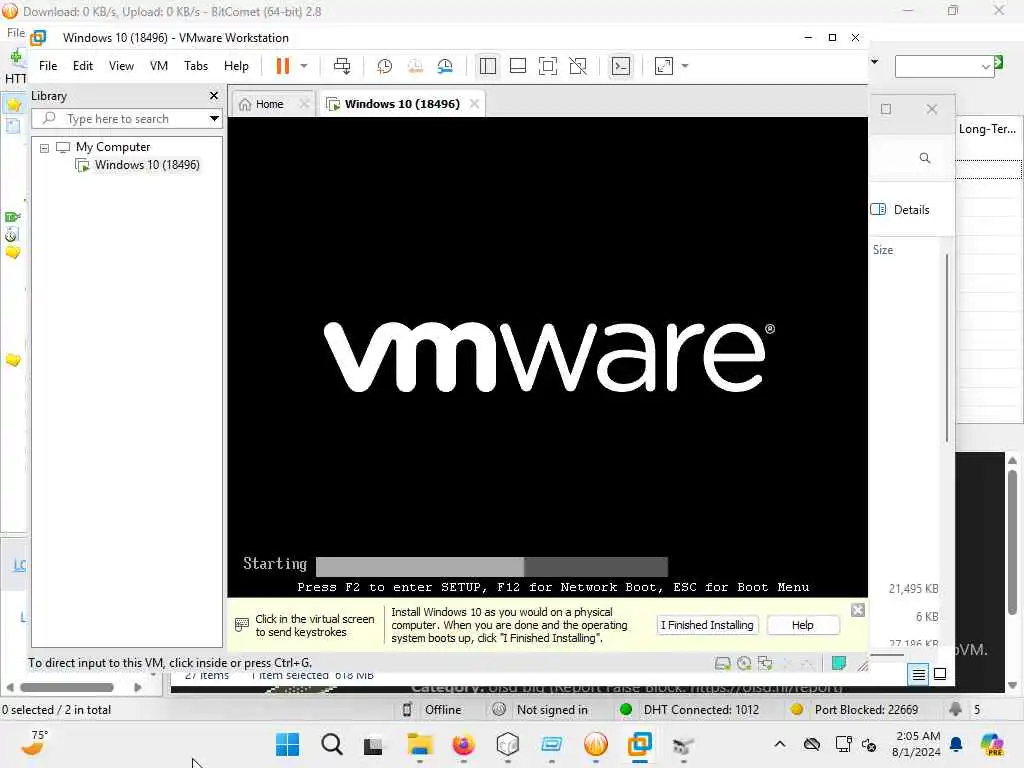Screen dimensions: 1024x768
Task: Open the Library search dropdown arrow
Action: pos(214,119)
